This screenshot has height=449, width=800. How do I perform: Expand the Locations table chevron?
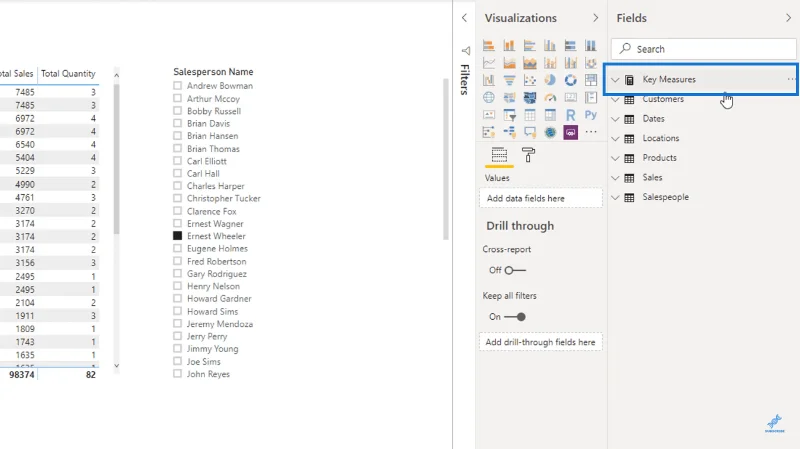tap(615, 138)
